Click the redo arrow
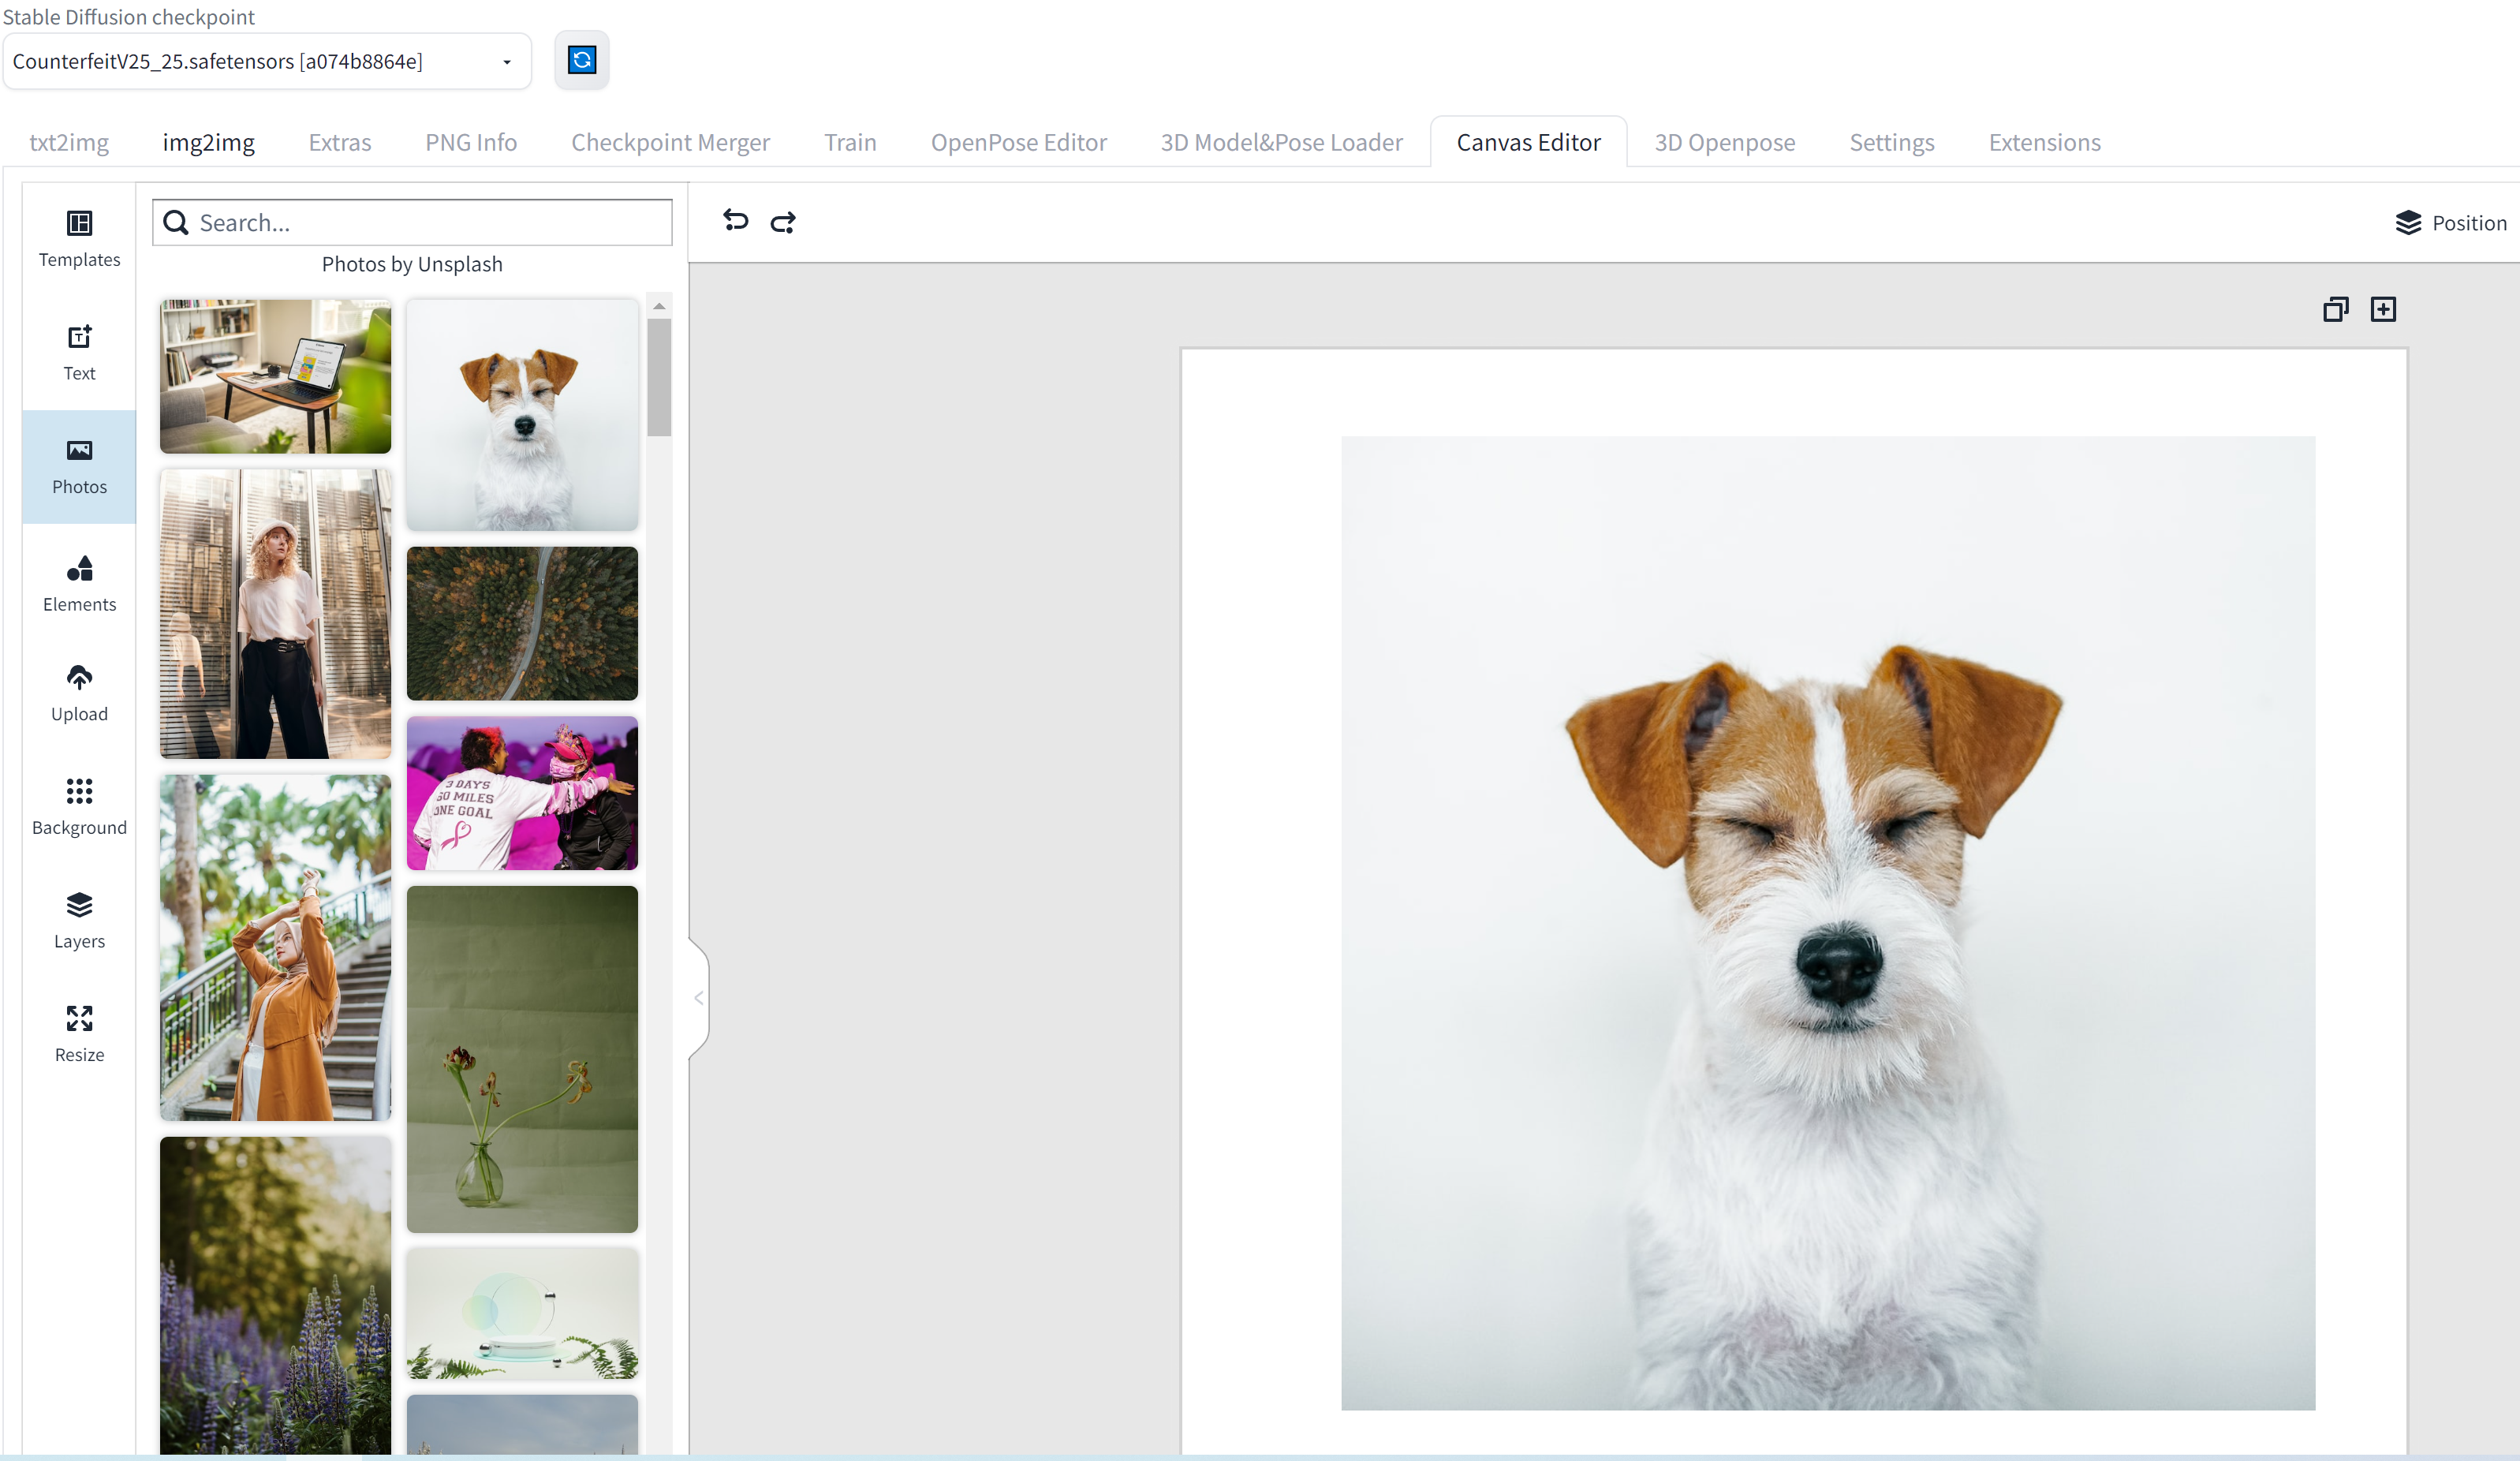The width and height of the screenshot is (2520, 1461). tap(783, 221)
